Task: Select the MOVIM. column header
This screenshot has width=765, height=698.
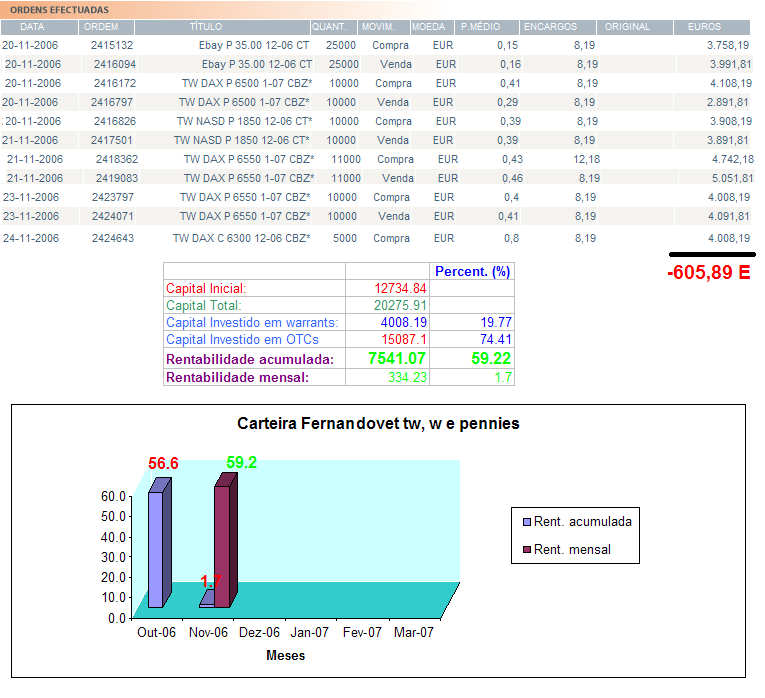Action: coord(378,27)
